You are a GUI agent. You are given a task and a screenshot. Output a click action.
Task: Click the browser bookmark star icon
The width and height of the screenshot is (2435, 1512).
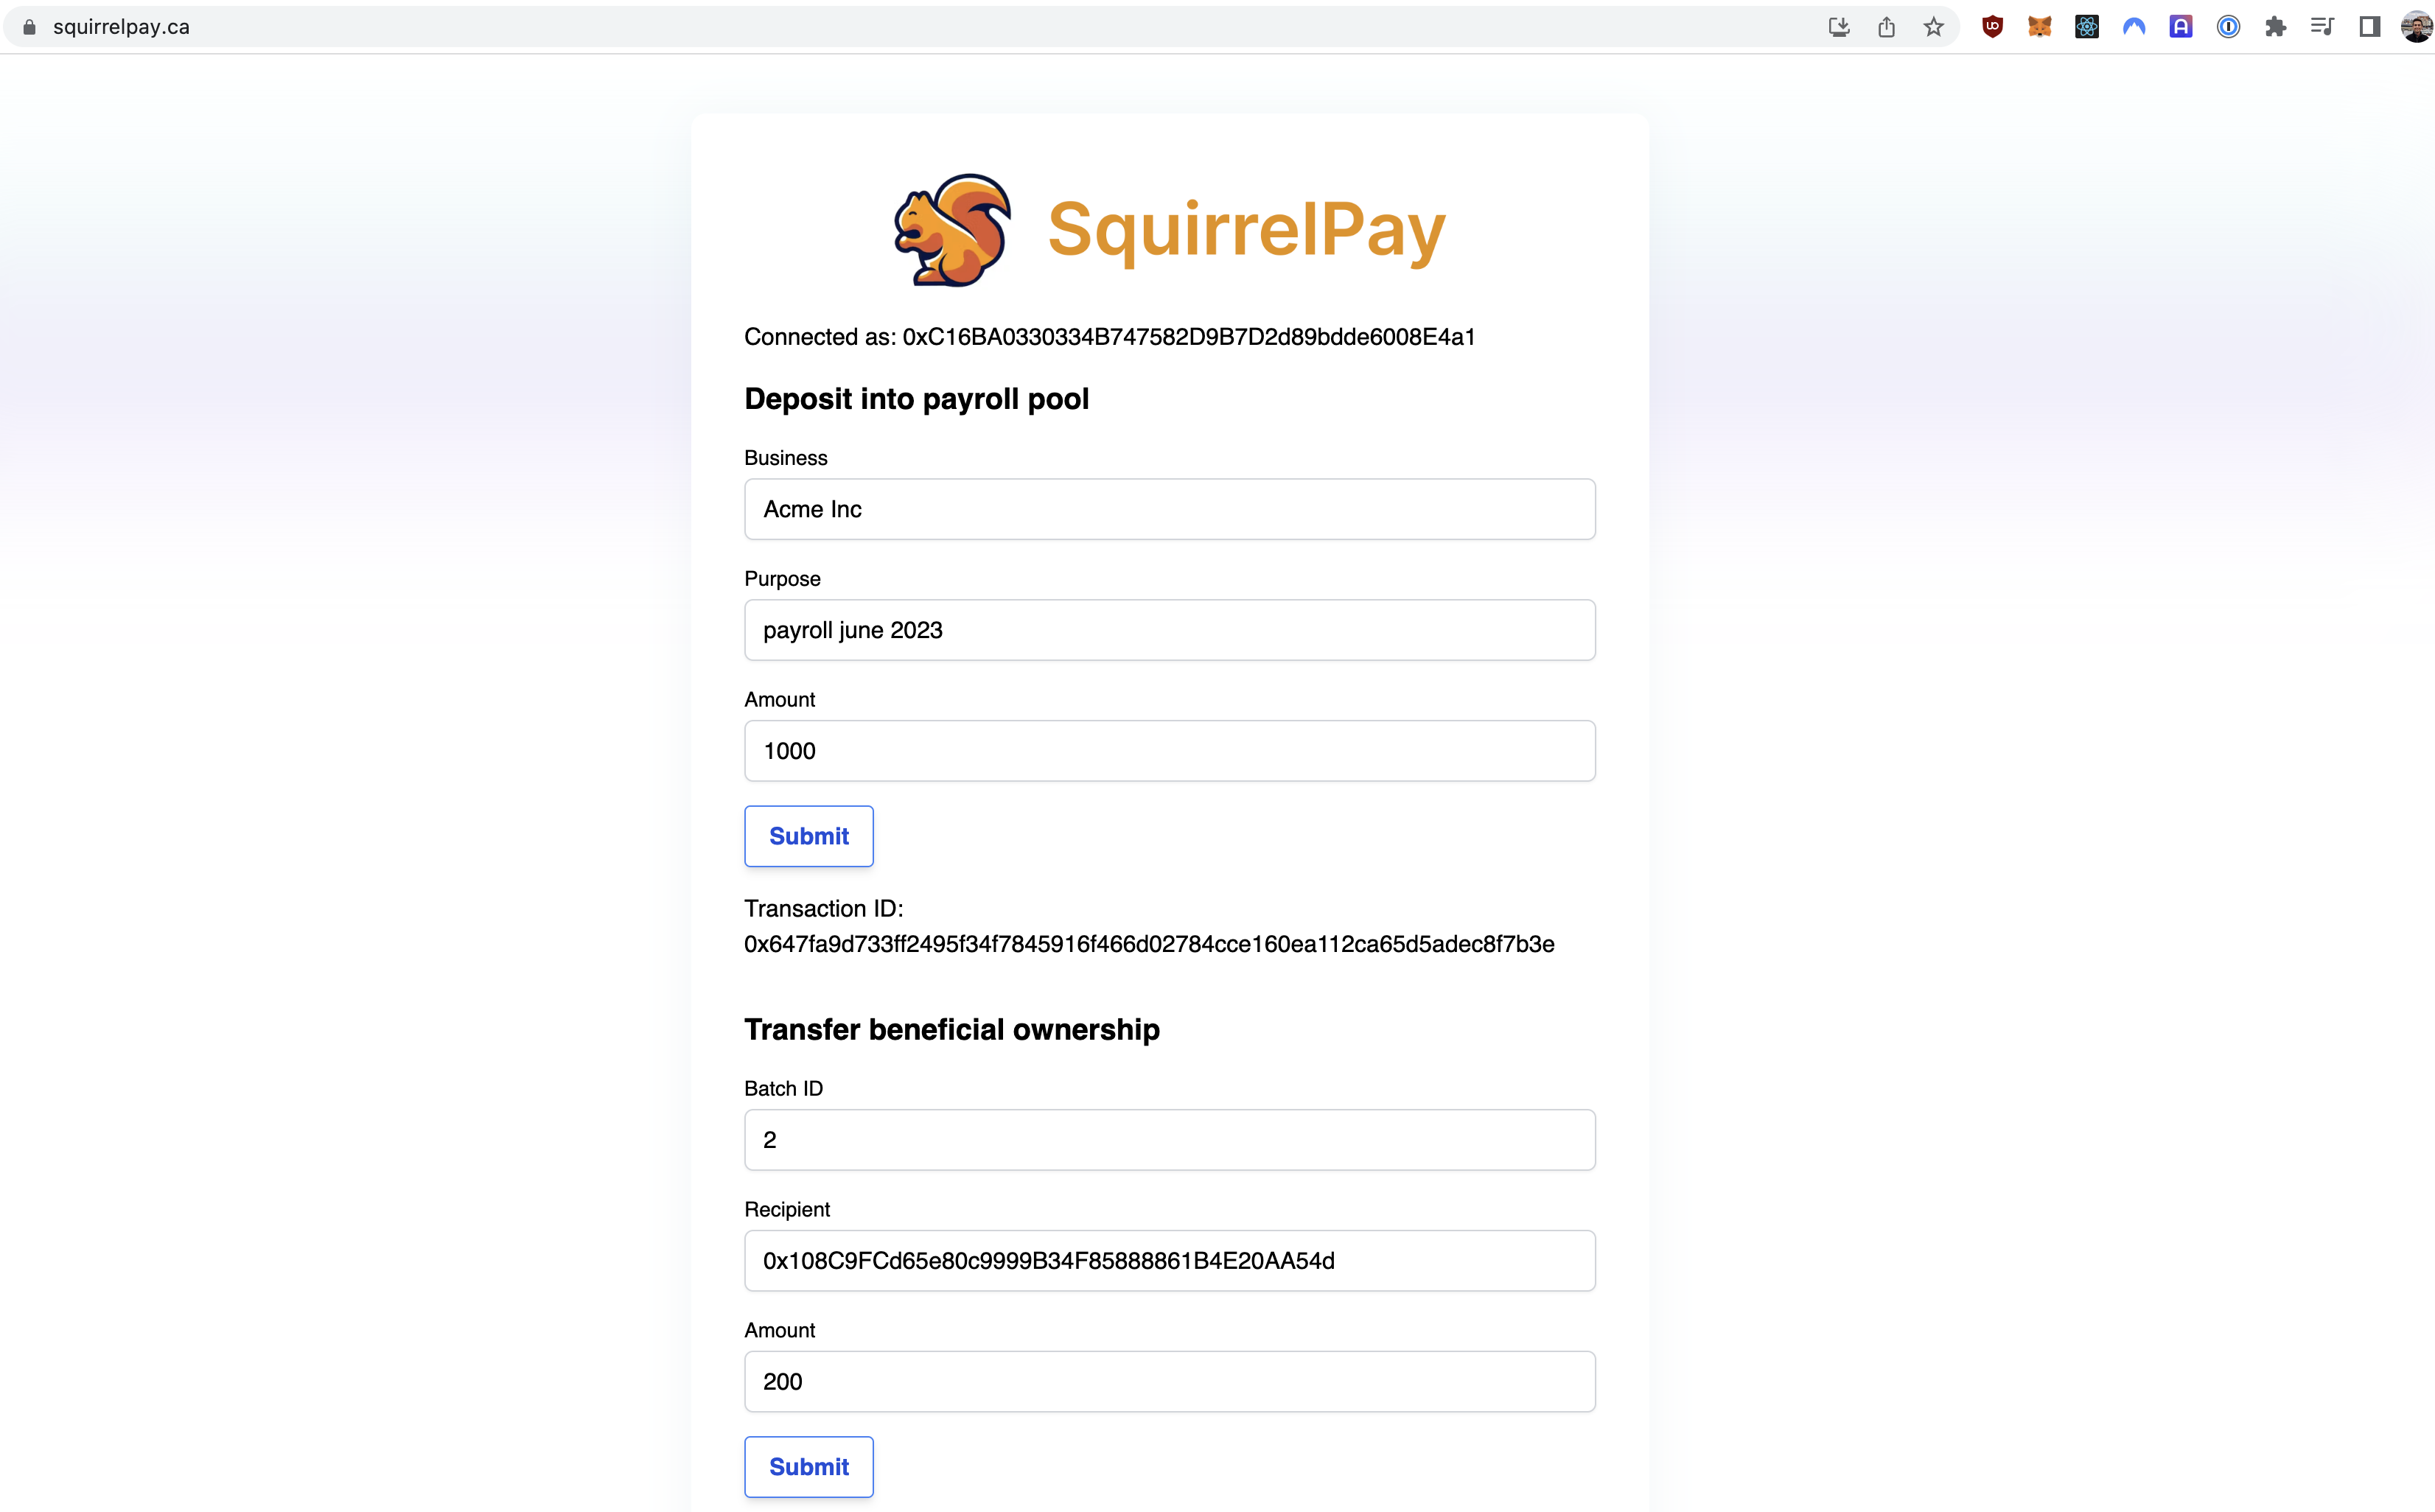click(1932, 24)
